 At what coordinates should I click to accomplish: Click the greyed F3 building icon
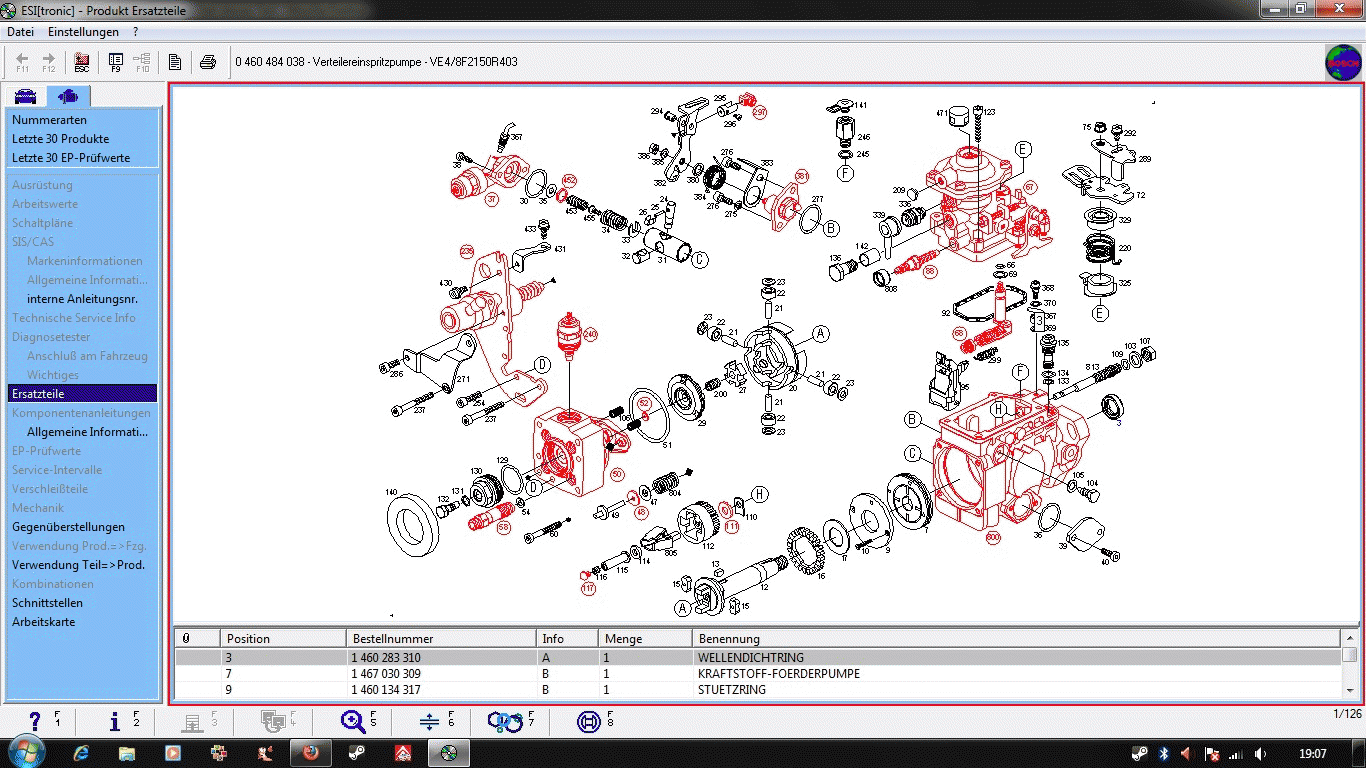click(x=193, y=721)
